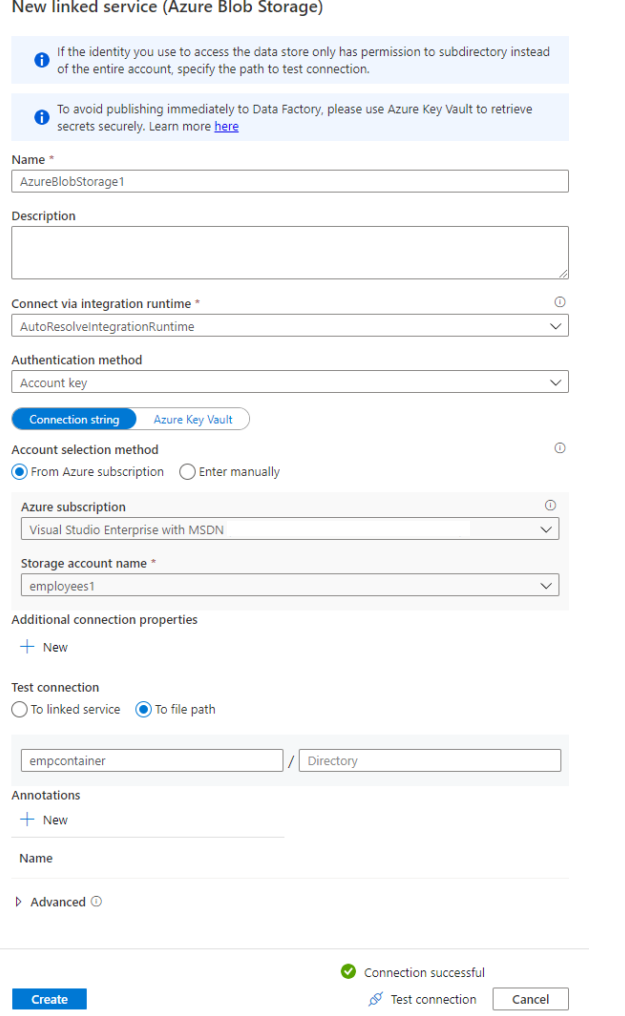Click the green Connection successful checkmark
Viewport: 625px width, 1016px height.
pyautogui.click(x=348, y=972)
